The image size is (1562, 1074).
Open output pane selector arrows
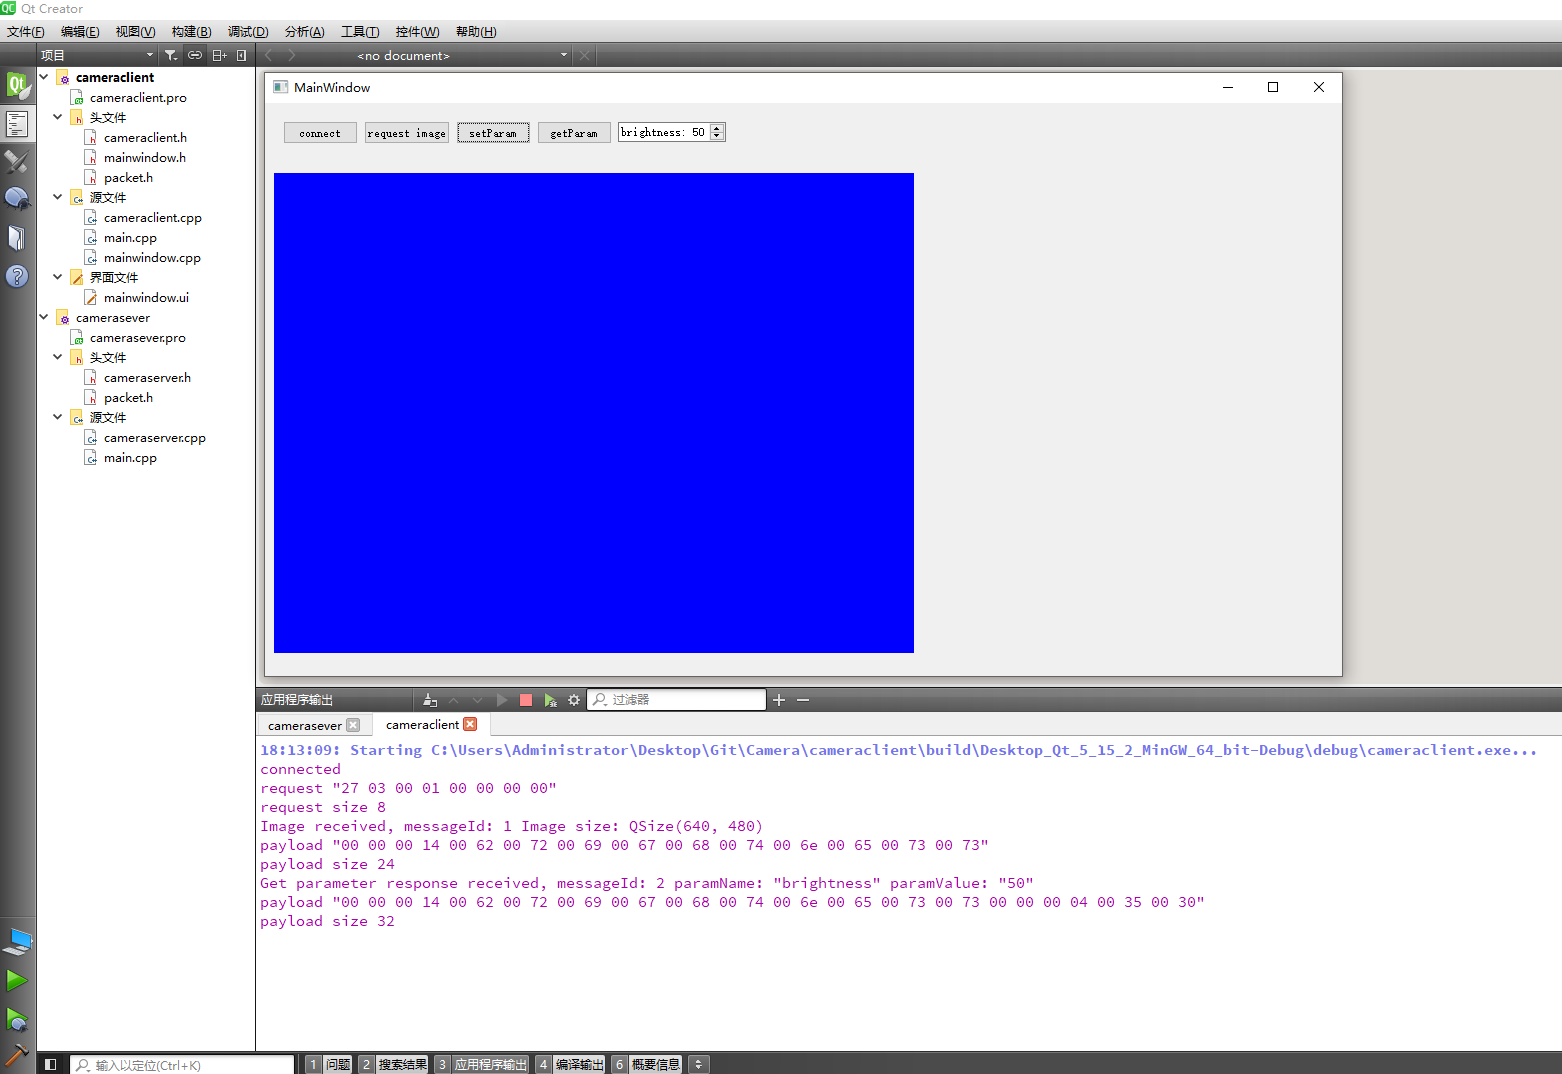pyautogui.click(x=699, y=1064)
